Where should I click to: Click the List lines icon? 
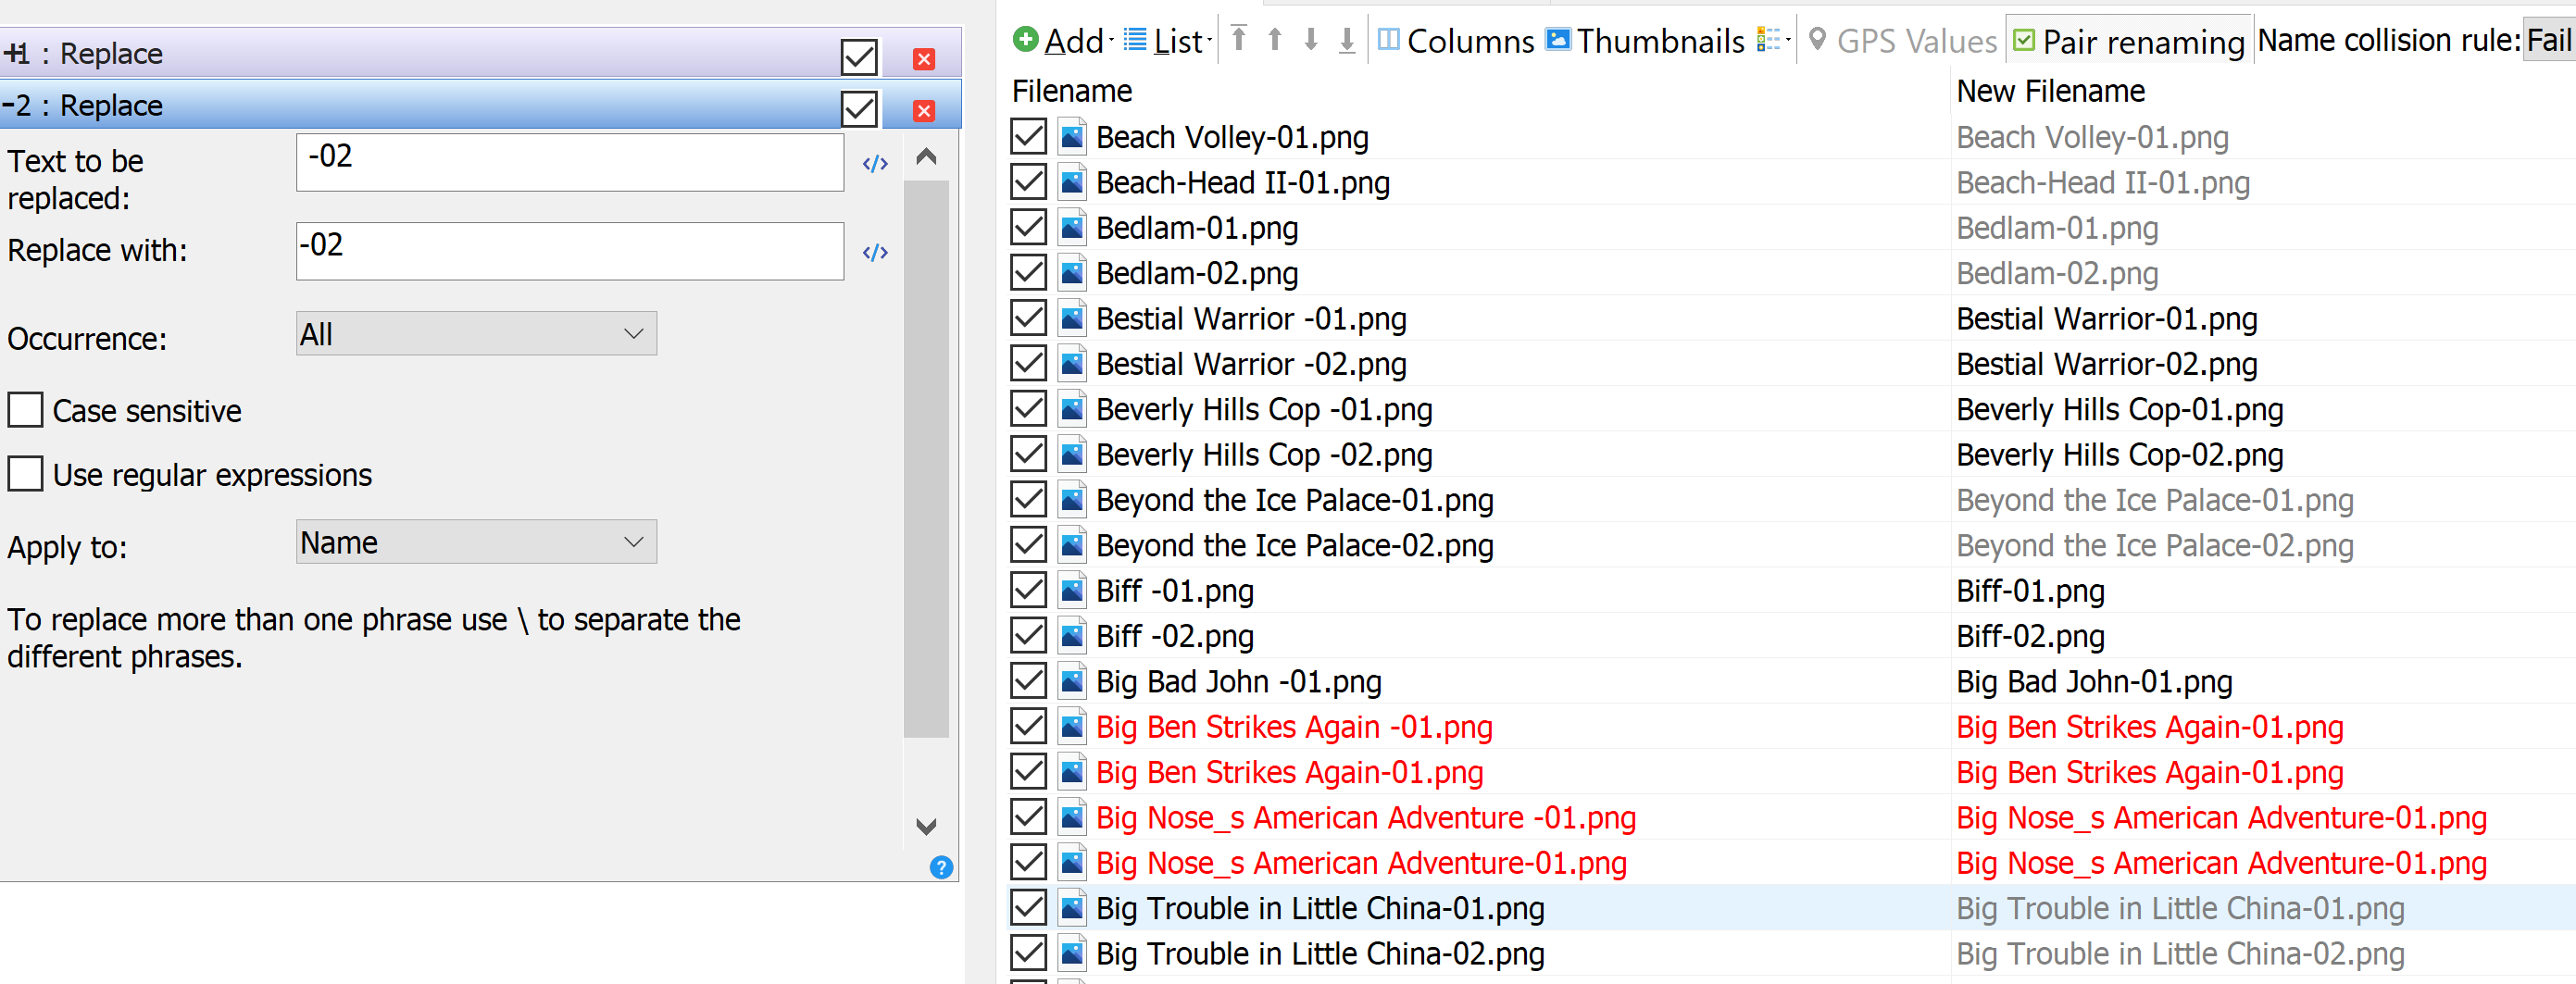pyautogui.click(x=1135, y=39)
